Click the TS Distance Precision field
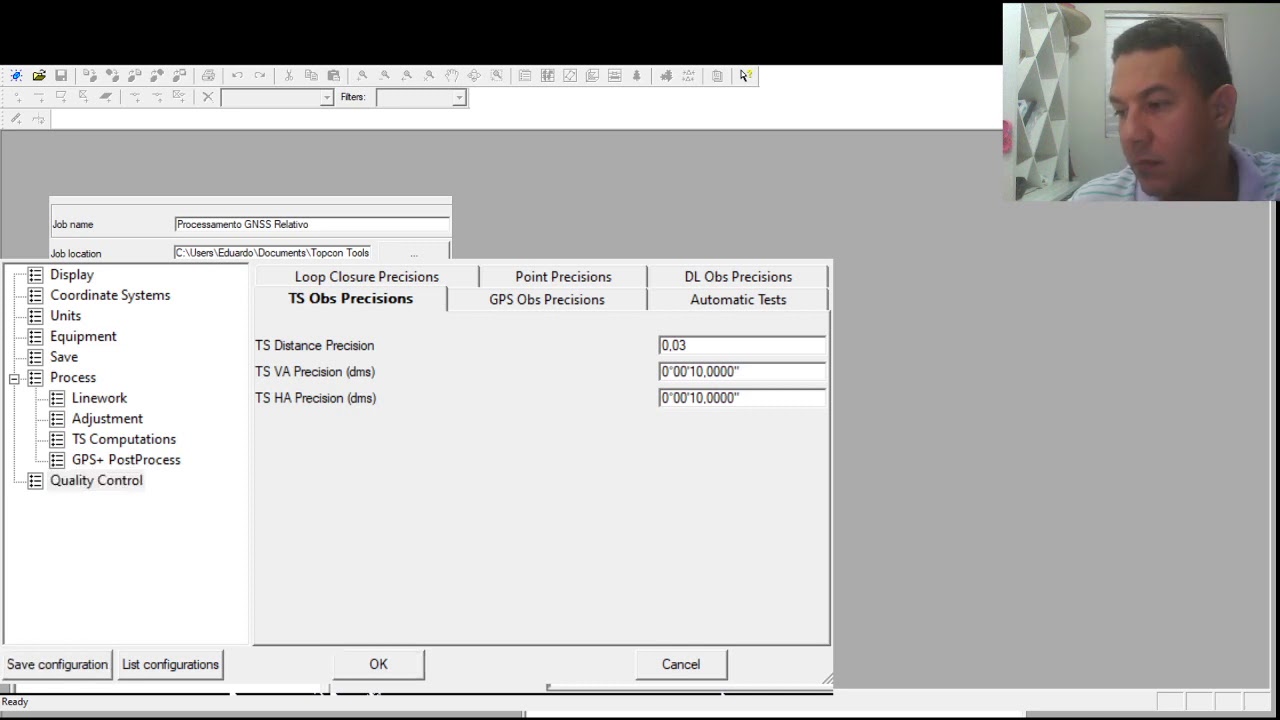 coord(742,346)
